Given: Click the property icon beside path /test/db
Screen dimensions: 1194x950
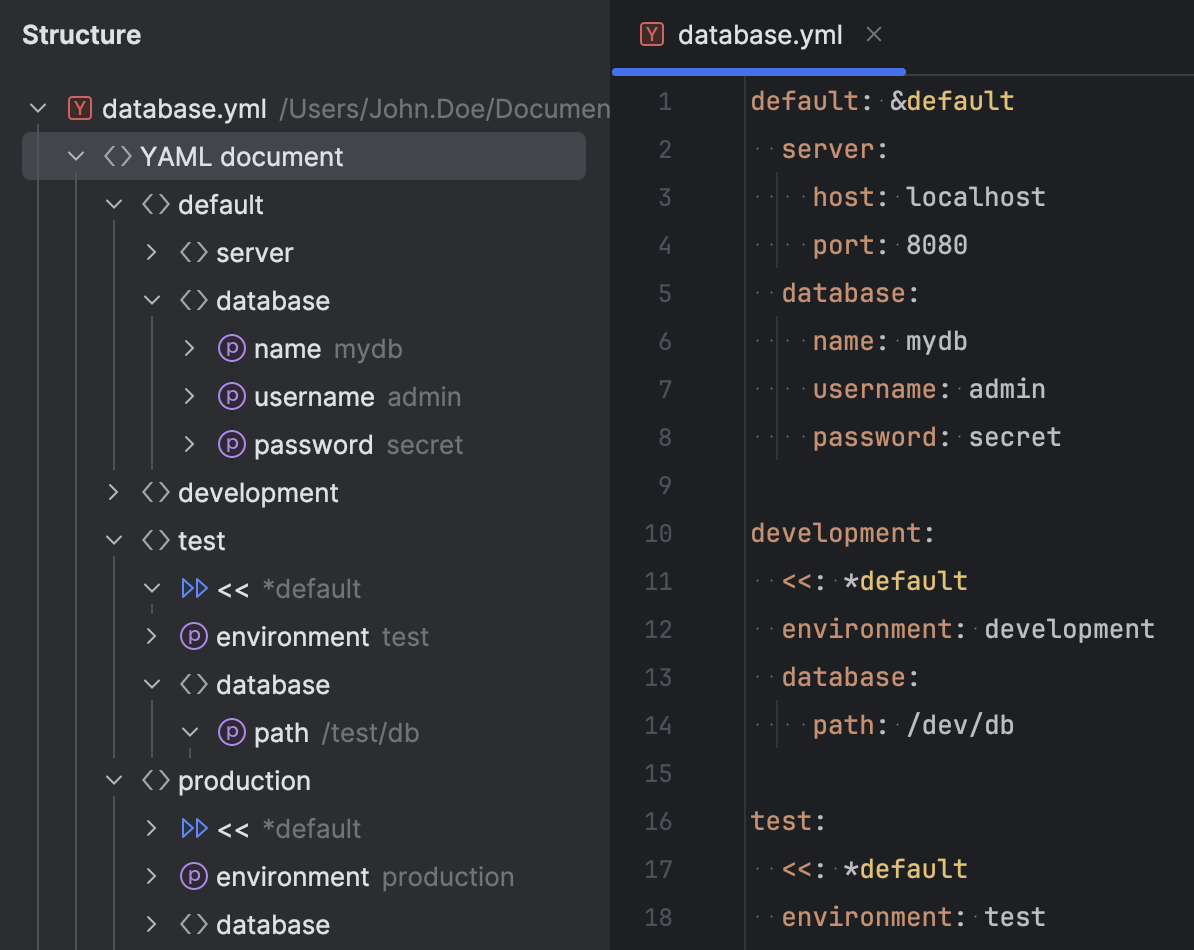Looking at the screenshot, I should [231, 732].
